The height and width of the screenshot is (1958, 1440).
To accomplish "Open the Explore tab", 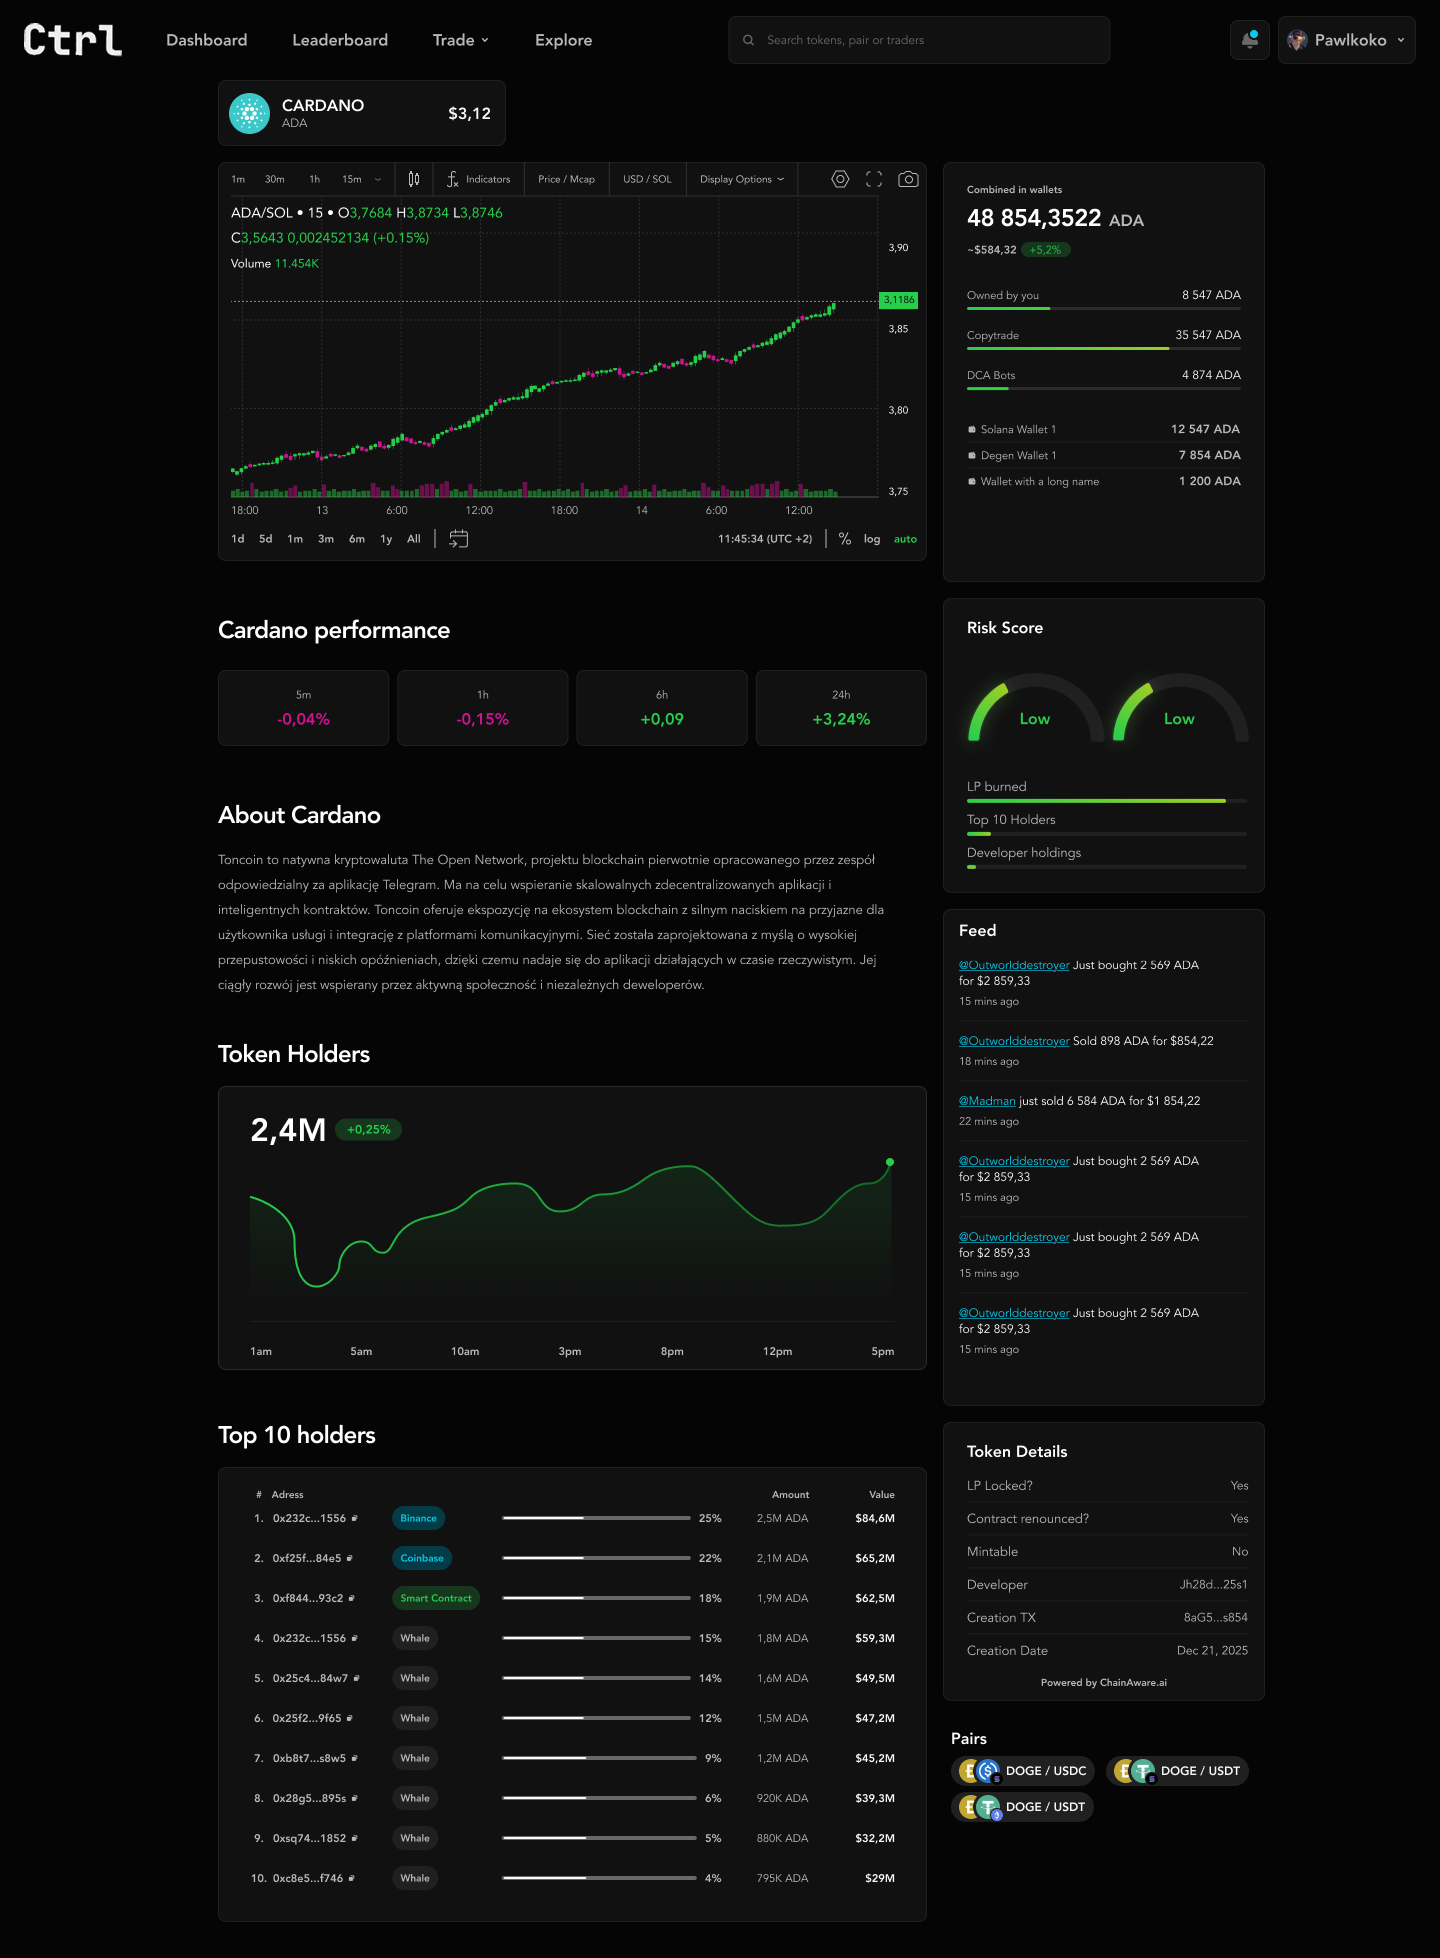I will coord(563,40).
